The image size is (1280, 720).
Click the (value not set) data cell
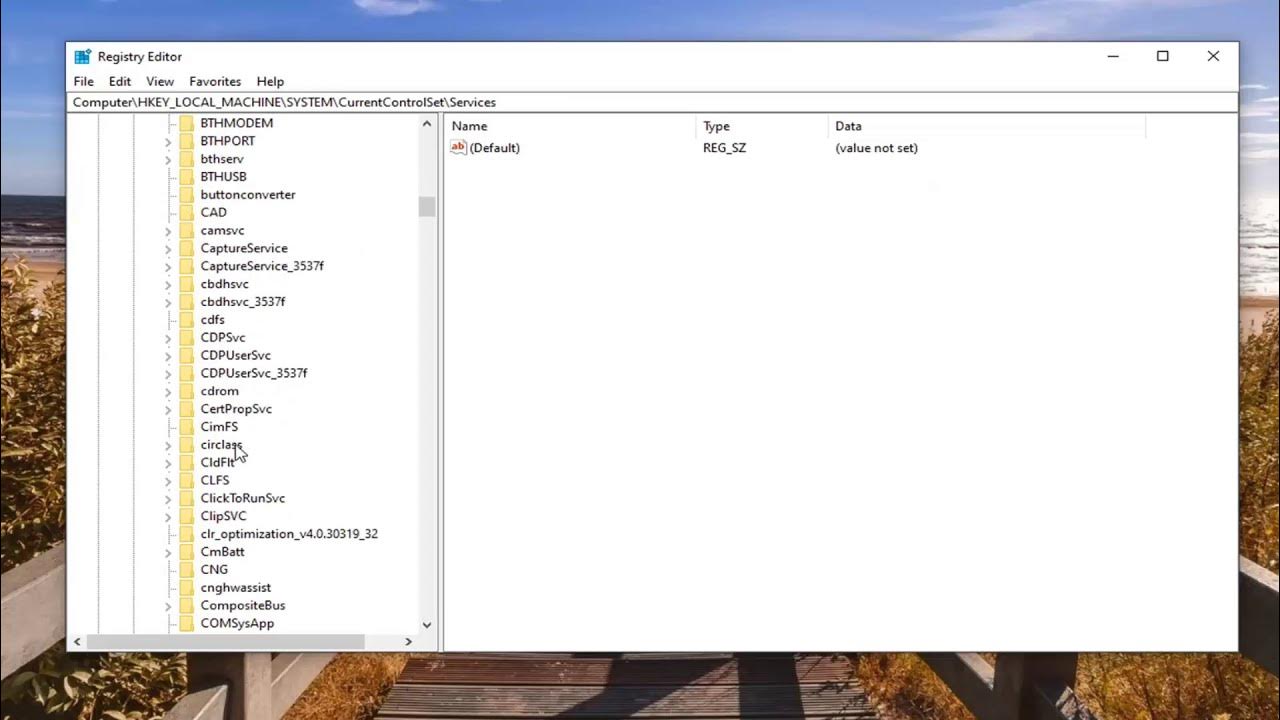tap(877, 148)
